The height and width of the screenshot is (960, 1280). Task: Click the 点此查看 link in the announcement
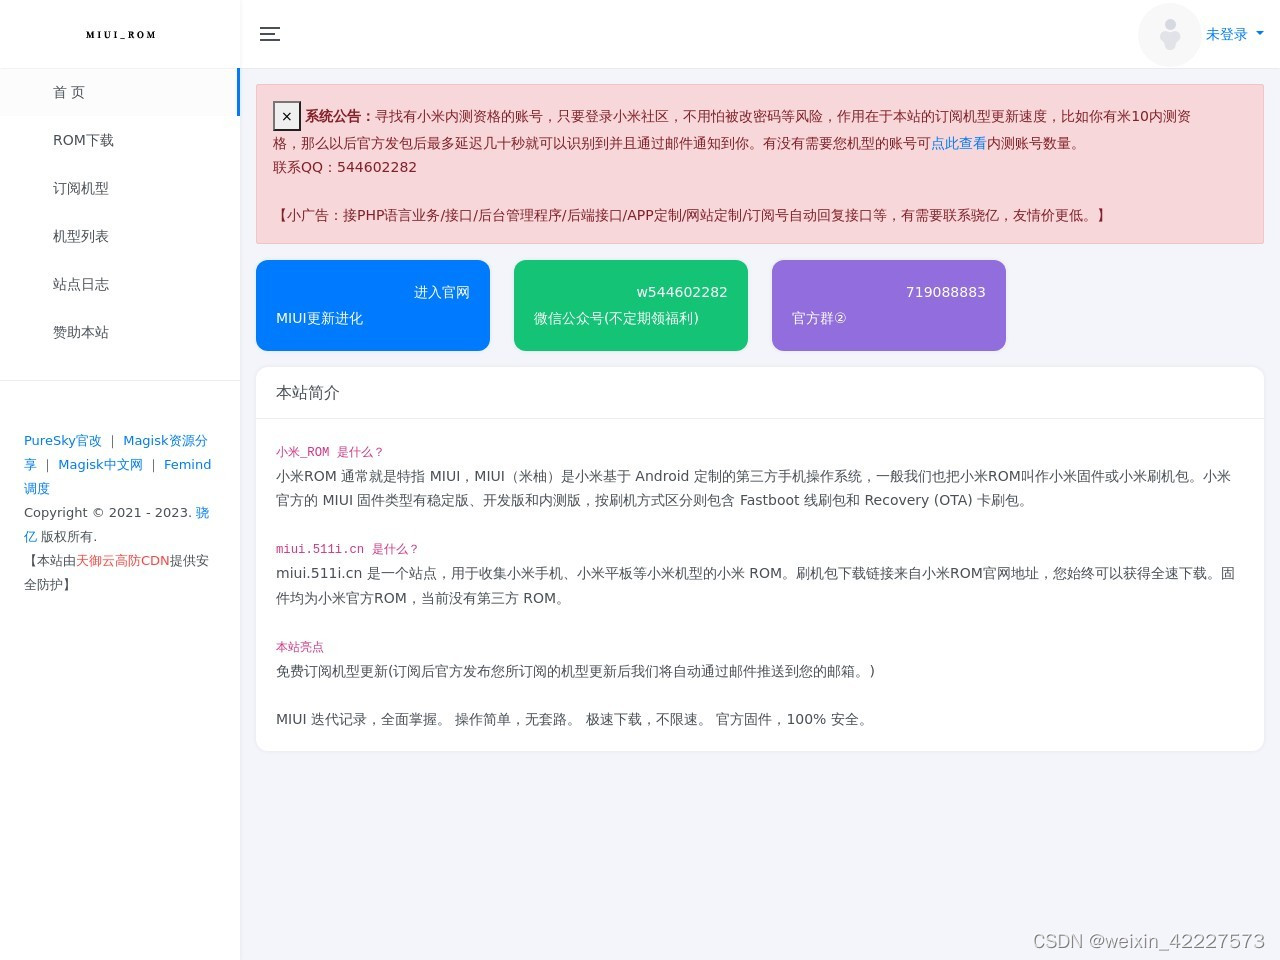958,143
